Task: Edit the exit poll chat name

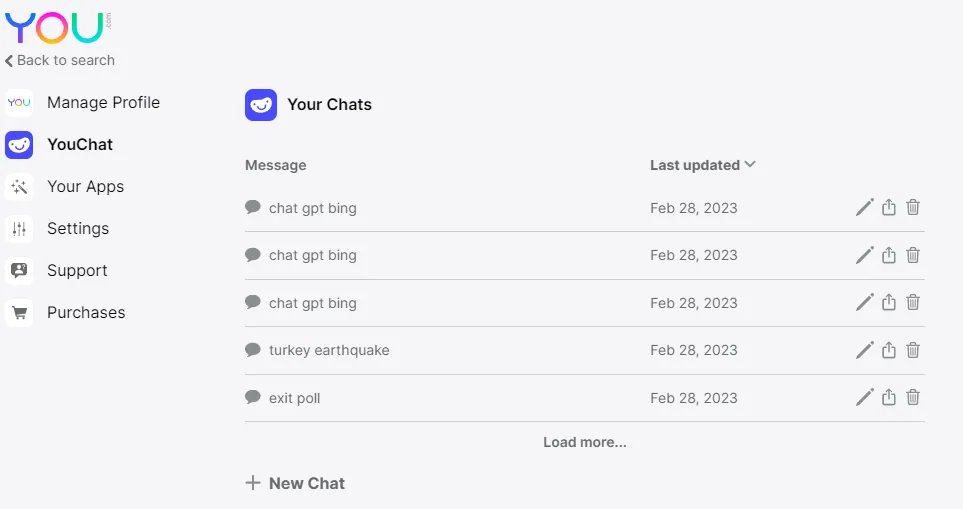Action: click(x=865, y=397)
